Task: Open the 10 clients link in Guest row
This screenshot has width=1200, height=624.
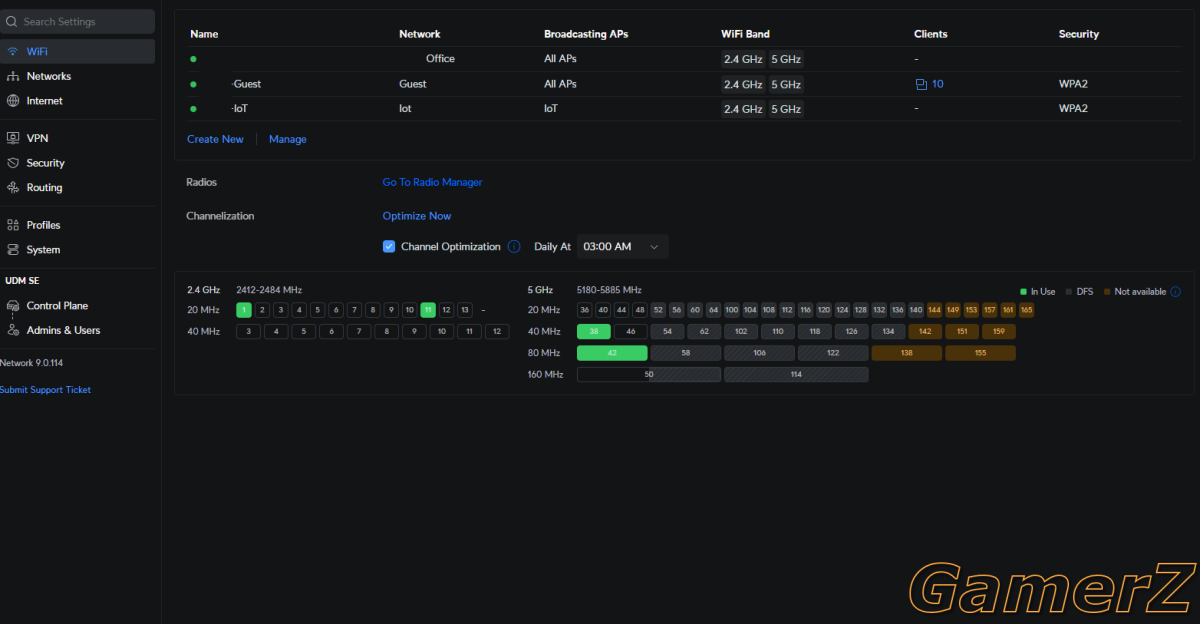Action: [x=938, y=84]
